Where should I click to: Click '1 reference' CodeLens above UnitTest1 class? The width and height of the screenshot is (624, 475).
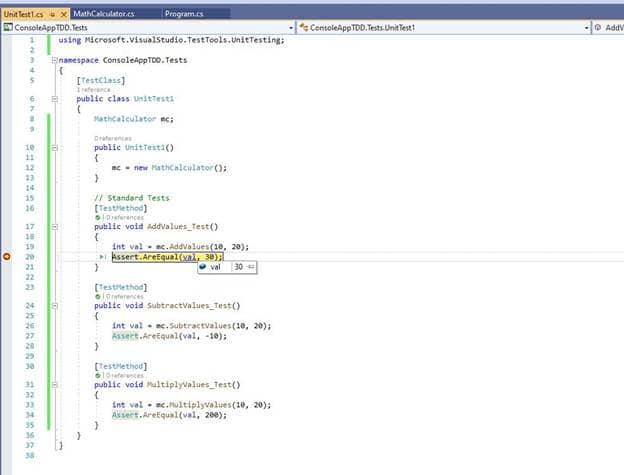pyautogui.click(x=94, y=90)
